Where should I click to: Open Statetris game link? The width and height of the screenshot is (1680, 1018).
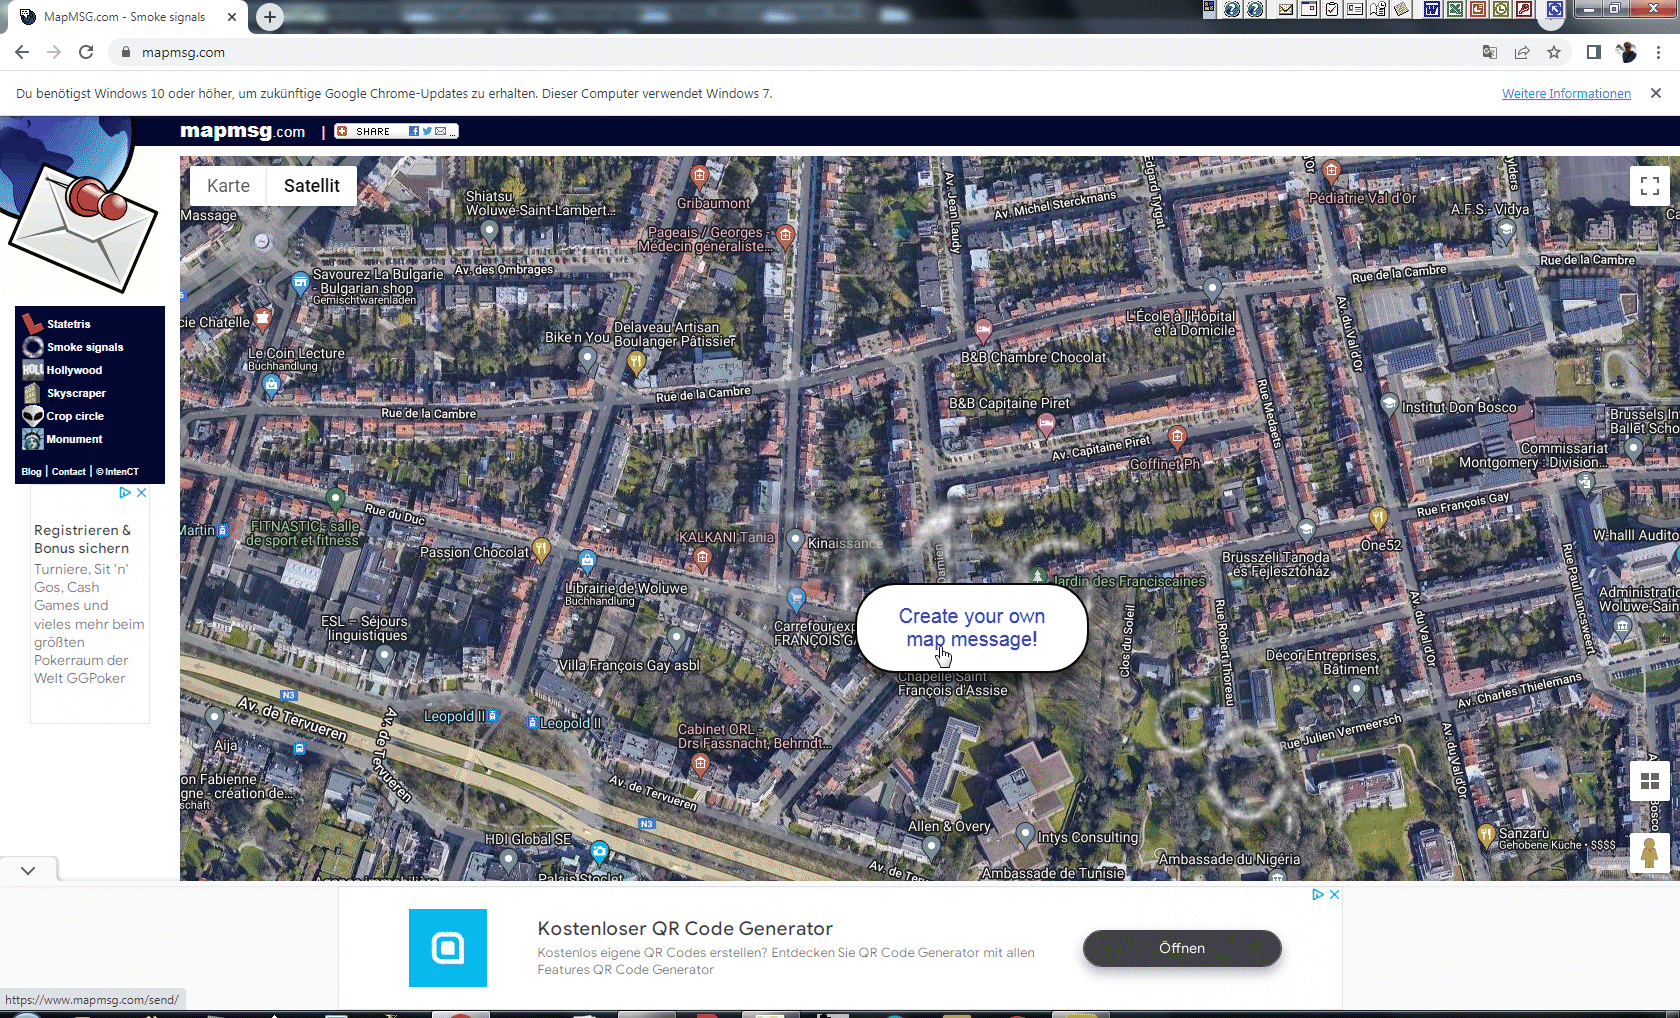click(x=69, y=324)
